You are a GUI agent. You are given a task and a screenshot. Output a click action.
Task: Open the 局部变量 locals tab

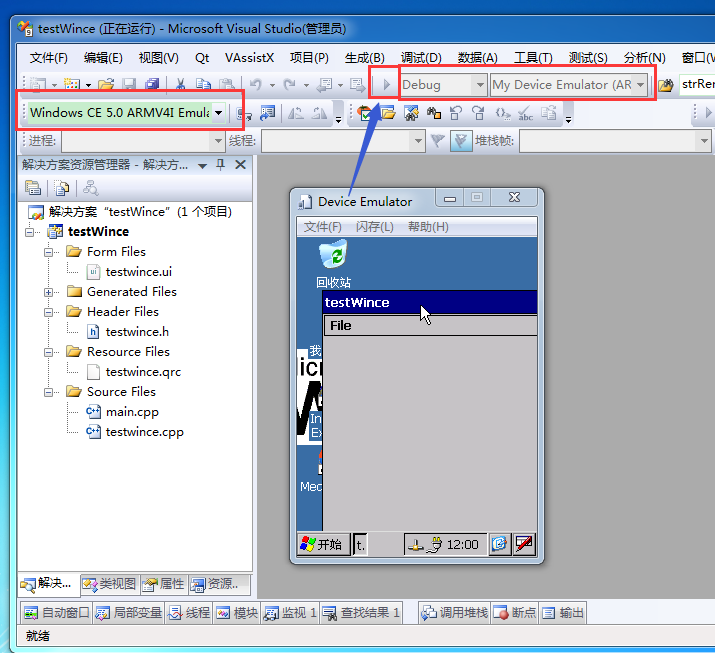coord(129,613)
